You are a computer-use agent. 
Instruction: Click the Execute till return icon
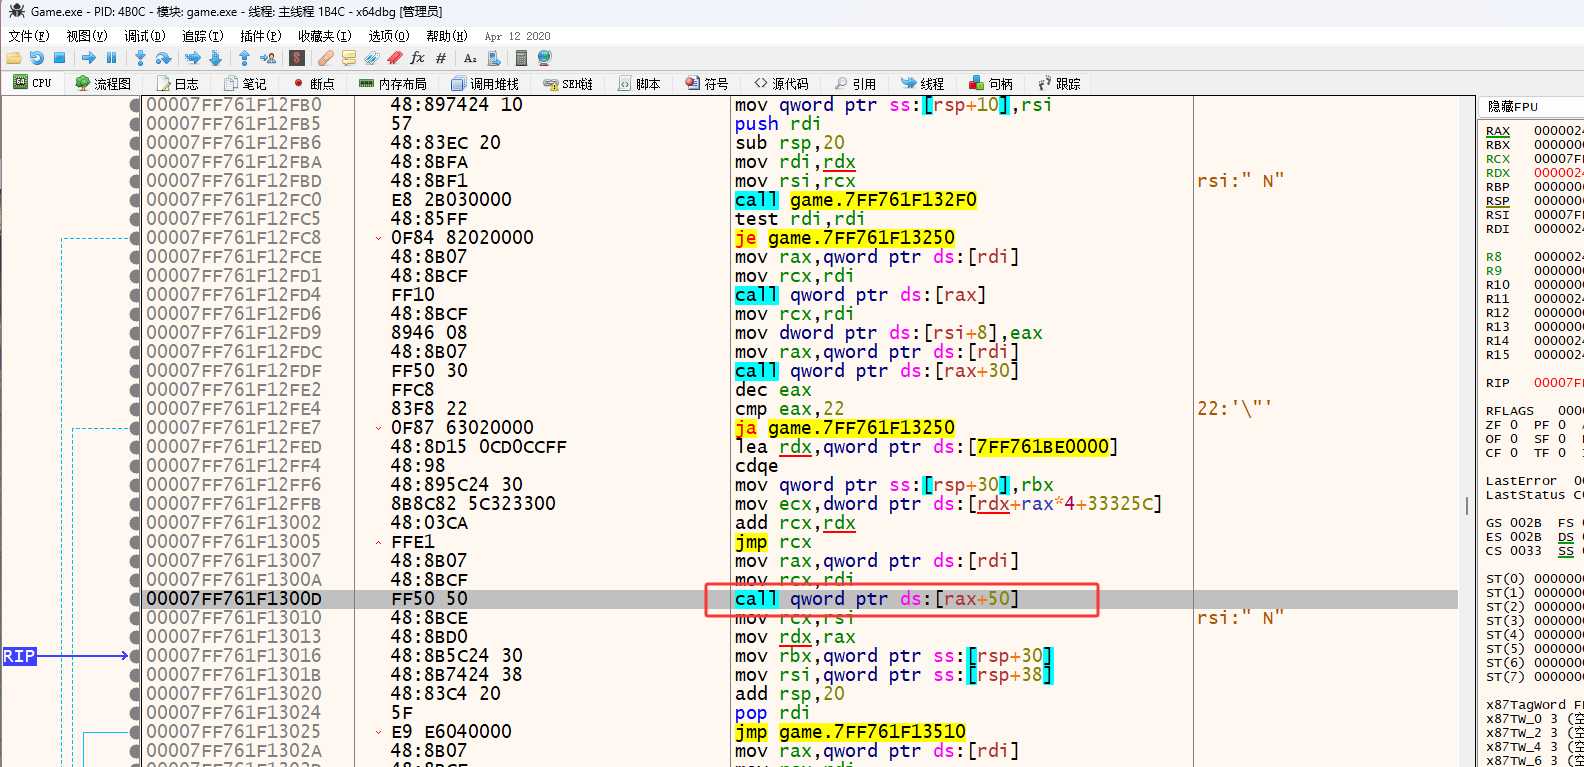click(x=244, y=58)
